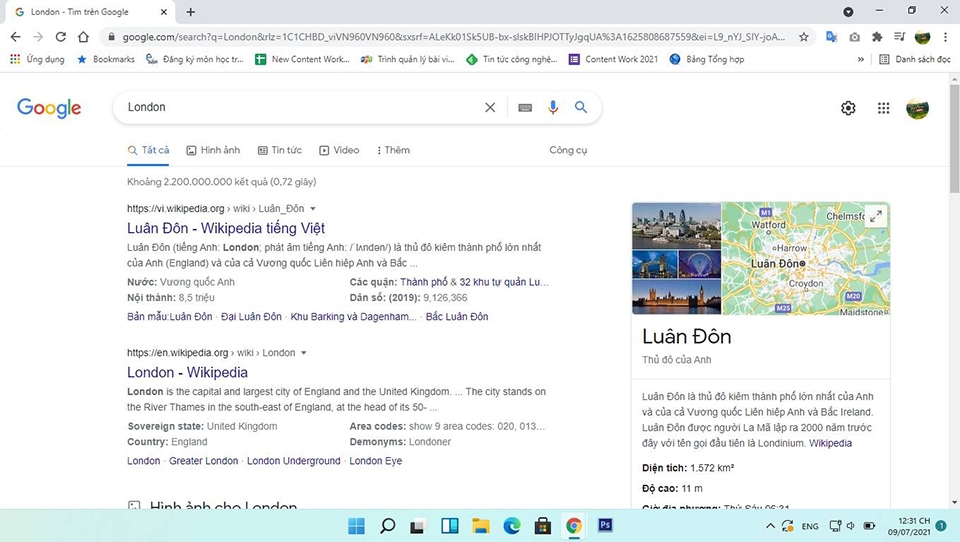Open Google search settings gear
The height and width of the screenshot is (542, 960).
point(848,108)
